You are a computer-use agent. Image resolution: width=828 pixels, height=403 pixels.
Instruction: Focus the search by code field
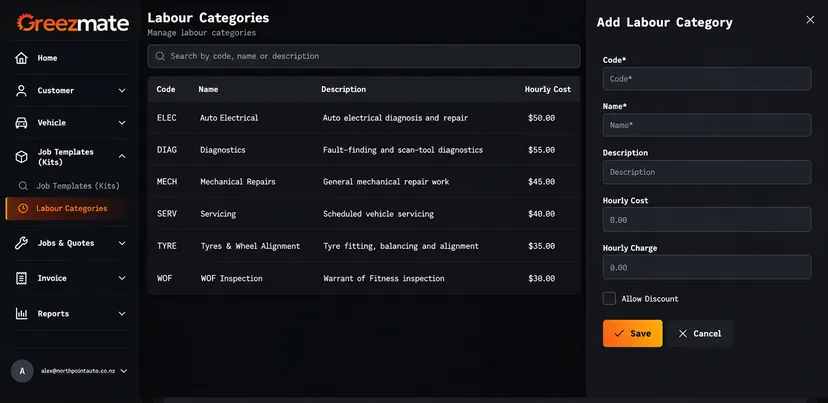click(x=364, y=56)
